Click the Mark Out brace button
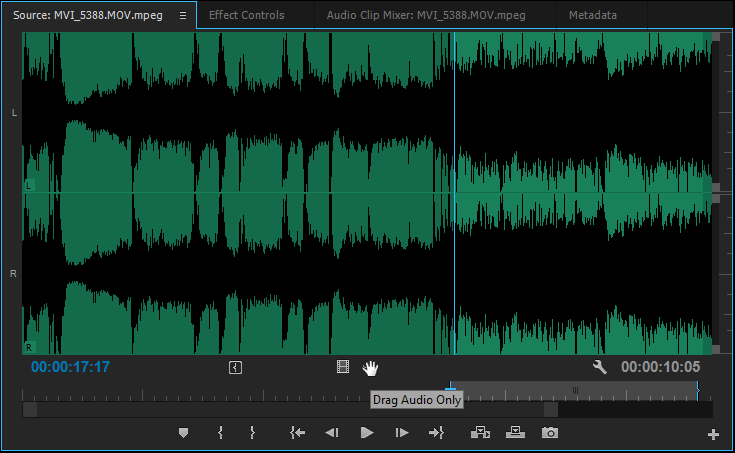The image size is (735, 453). 252,432
